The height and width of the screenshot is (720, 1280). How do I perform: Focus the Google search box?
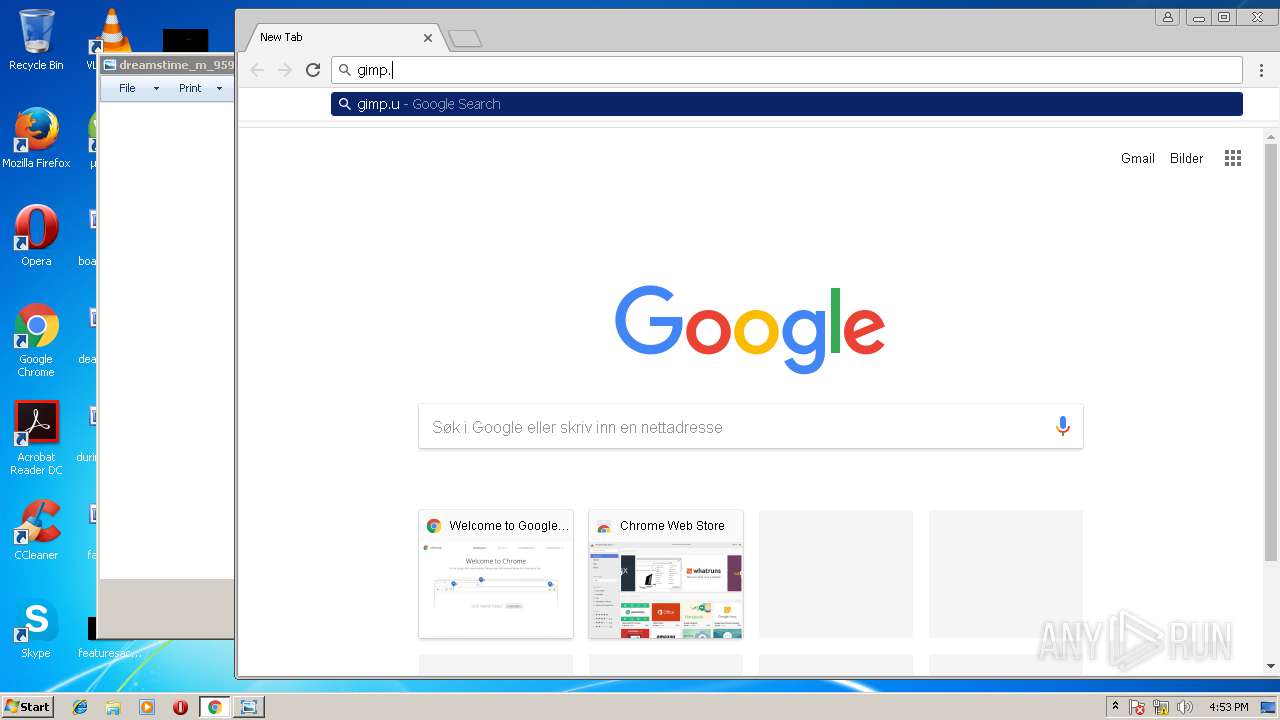750,427
